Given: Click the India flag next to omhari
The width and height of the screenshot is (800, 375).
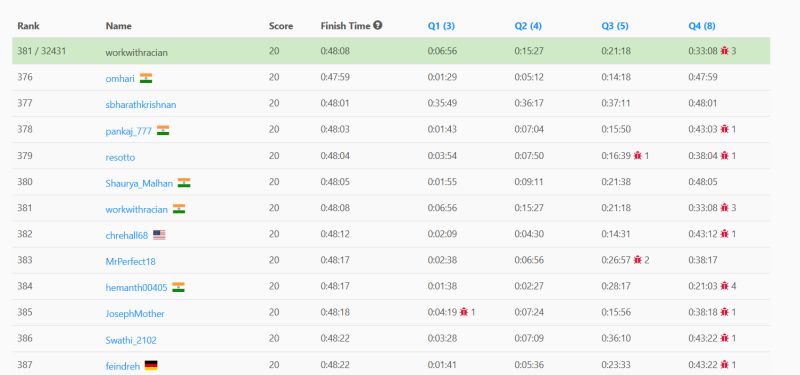Looking at the screenshot, I should pyautogui.click(x=146, y=78).
